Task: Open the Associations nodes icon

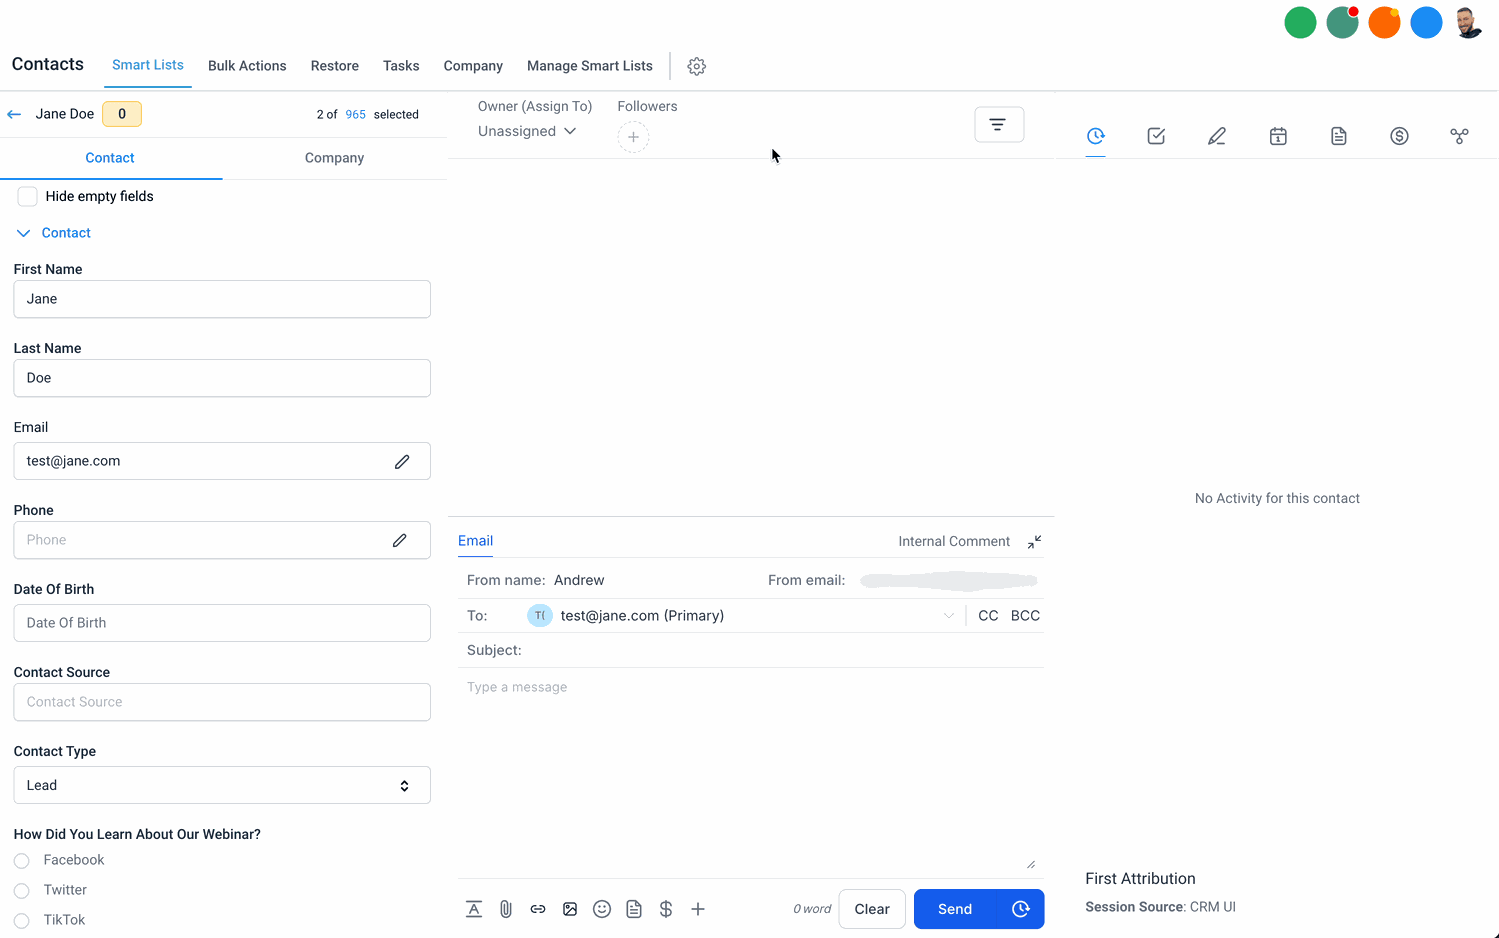Action: [1459, 136]
